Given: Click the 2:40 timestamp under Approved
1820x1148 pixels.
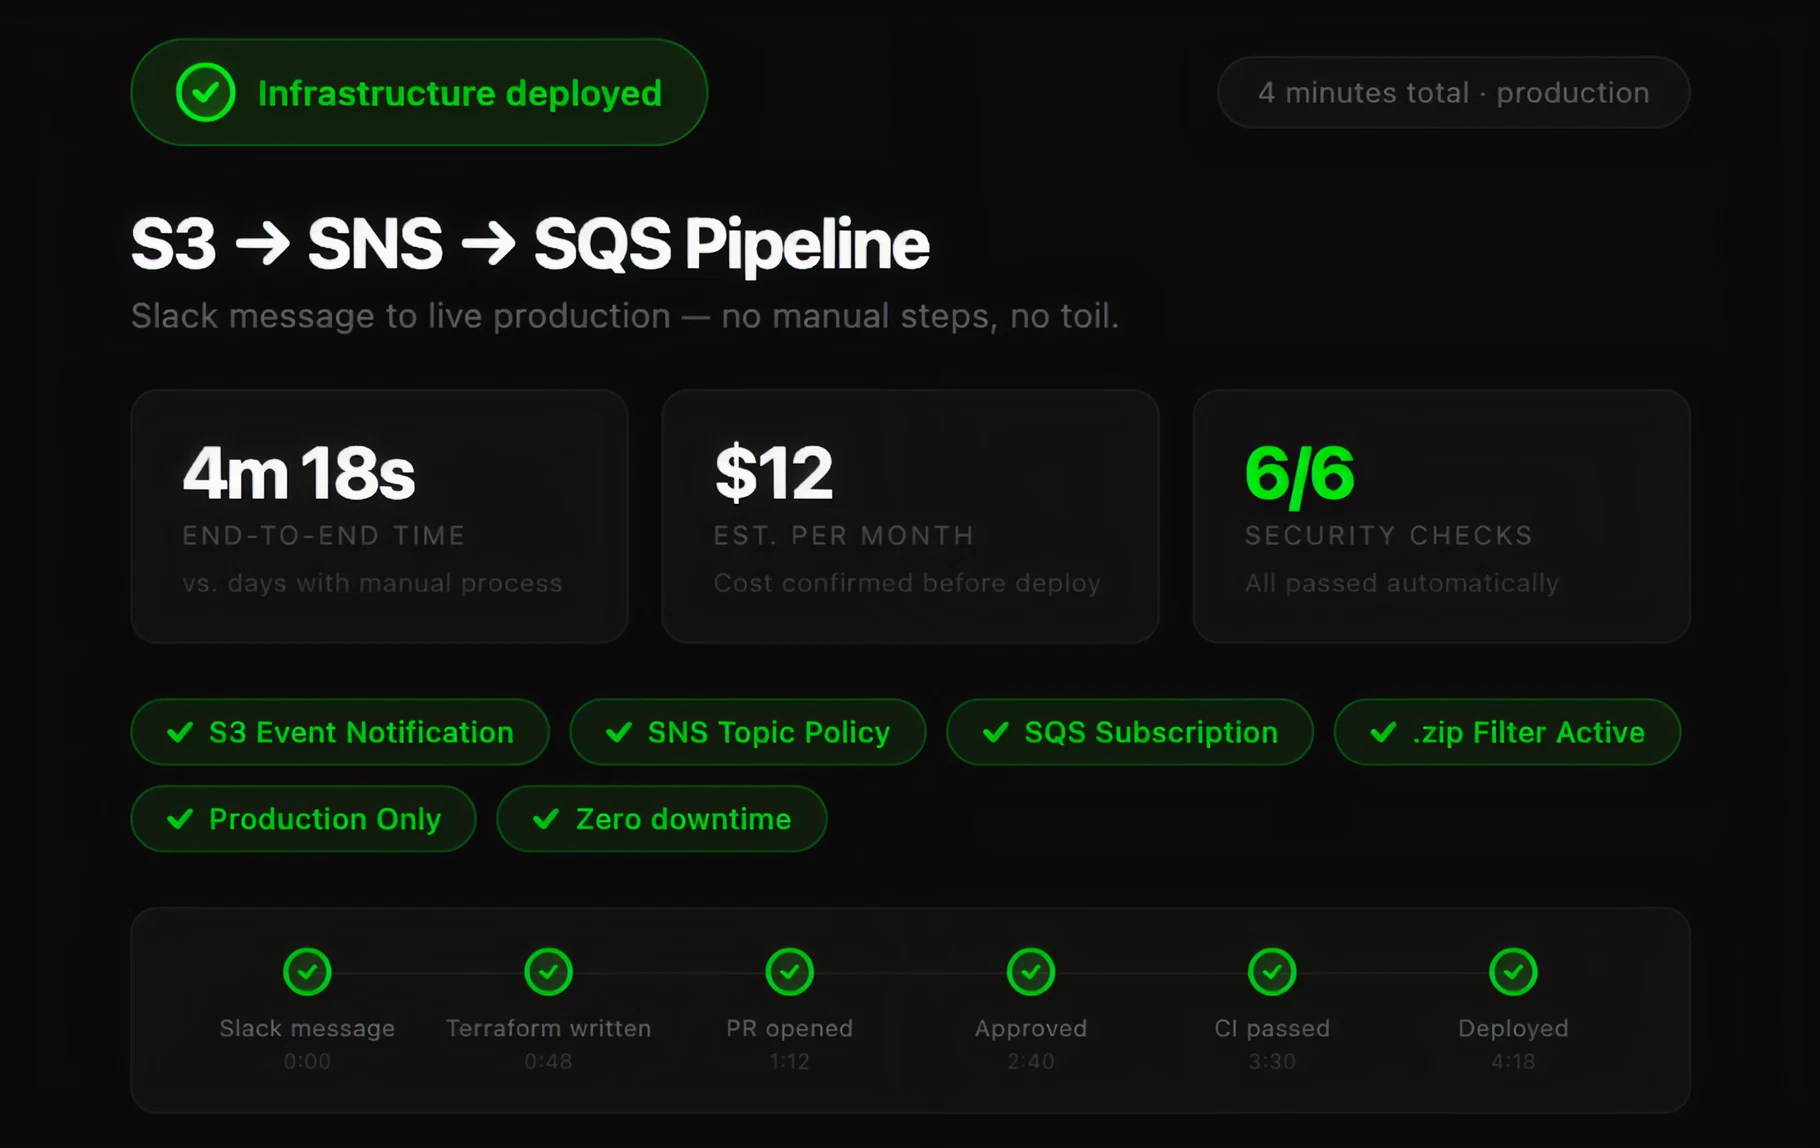Looking at the screenshot, I should point(1030,1062).
